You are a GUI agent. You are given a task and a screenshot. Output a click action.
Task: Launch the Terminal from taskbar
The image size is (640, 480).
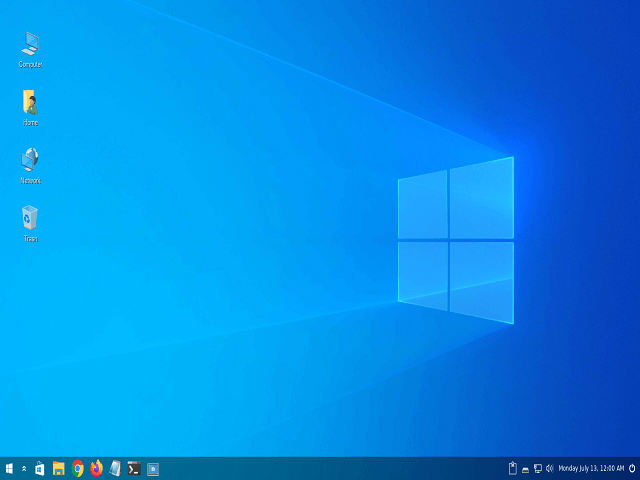(134, 468)
